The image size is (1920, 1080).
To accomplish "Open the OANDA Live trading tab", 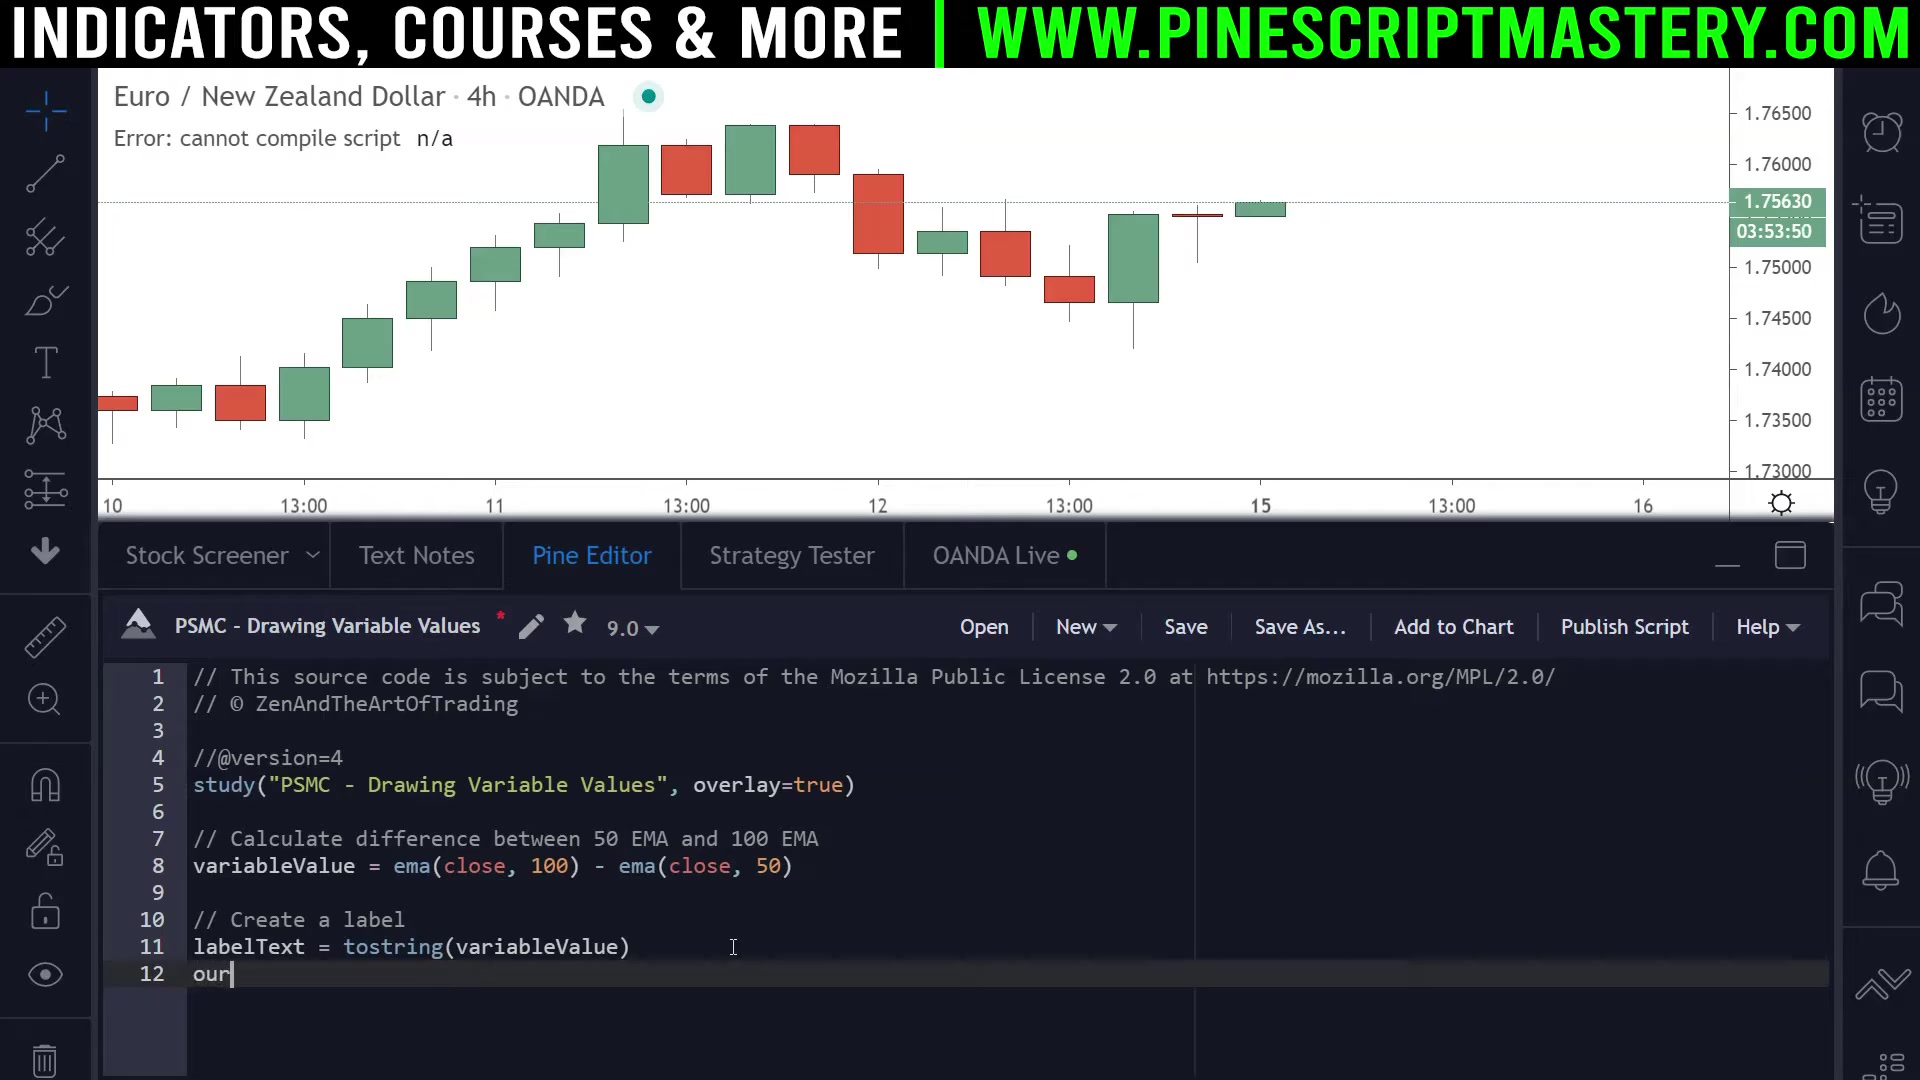I will click(x=1005, y=556).
